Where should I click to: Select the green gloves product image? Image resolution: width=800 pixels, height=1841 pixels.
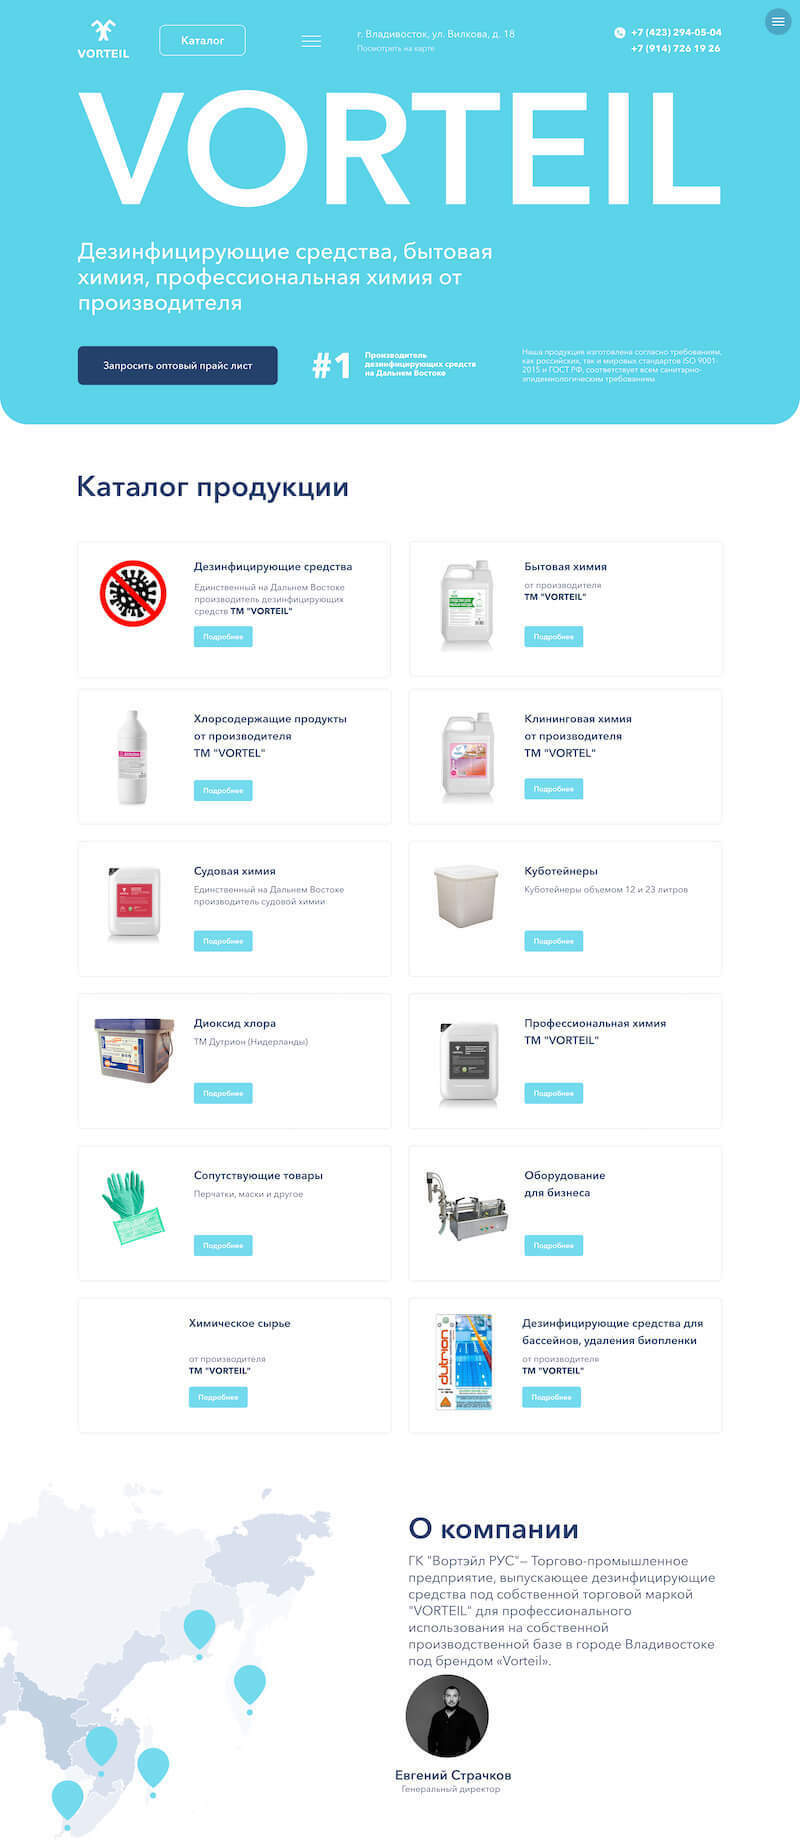pos(132,1208)
